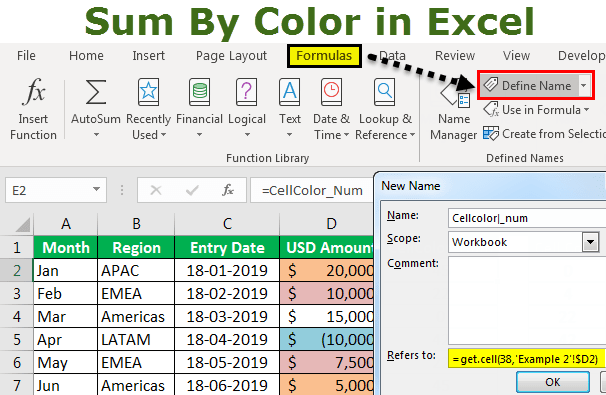
Task: Switch to the Insert tab
Action: click(x=148, y=56)
